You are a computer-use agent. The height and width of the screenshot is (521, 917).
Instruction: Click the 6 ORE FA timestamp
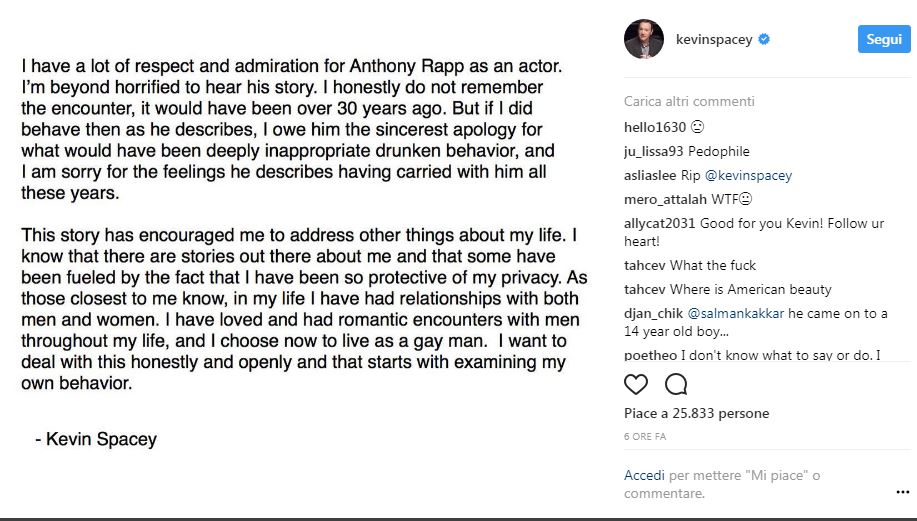point(645,436)
